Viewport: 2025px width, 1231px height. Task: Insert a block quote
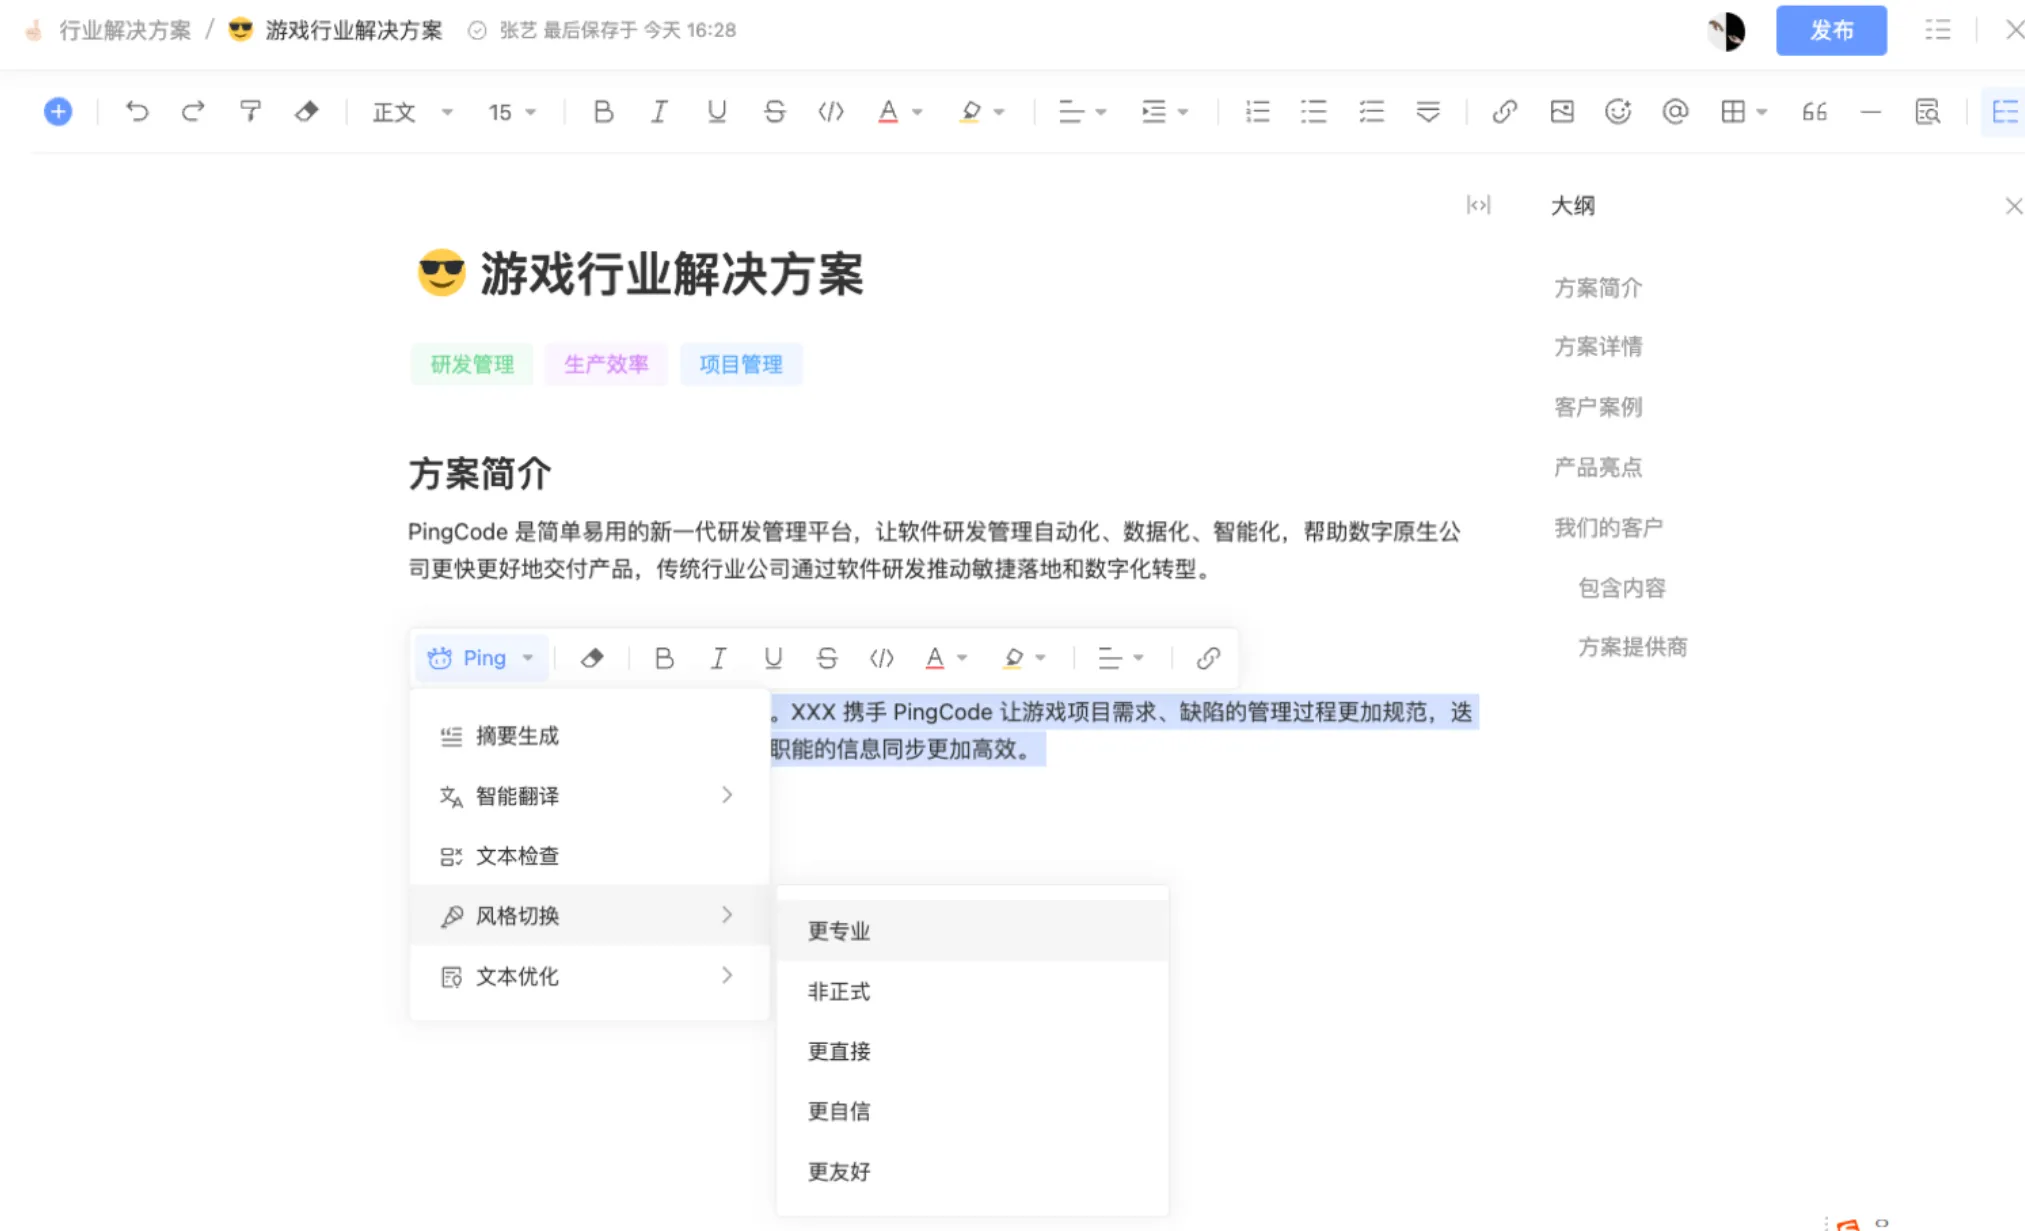(1814, 111)
